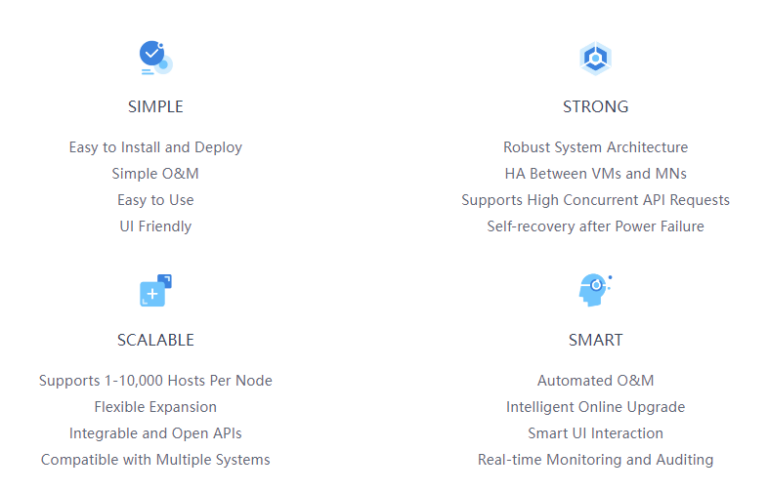
Task: Click Integrable and Open APIs text
Action: click(x=156, y=433)
